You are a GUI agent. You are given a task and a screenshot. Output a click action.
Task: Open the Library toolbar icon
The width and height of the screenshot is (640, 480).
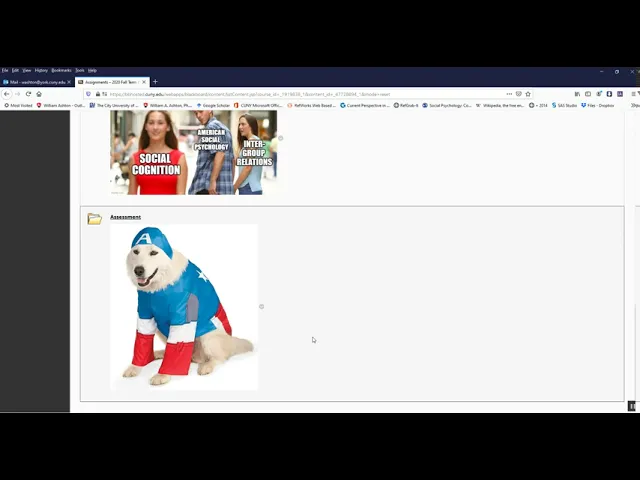click(x=577, y=94)
